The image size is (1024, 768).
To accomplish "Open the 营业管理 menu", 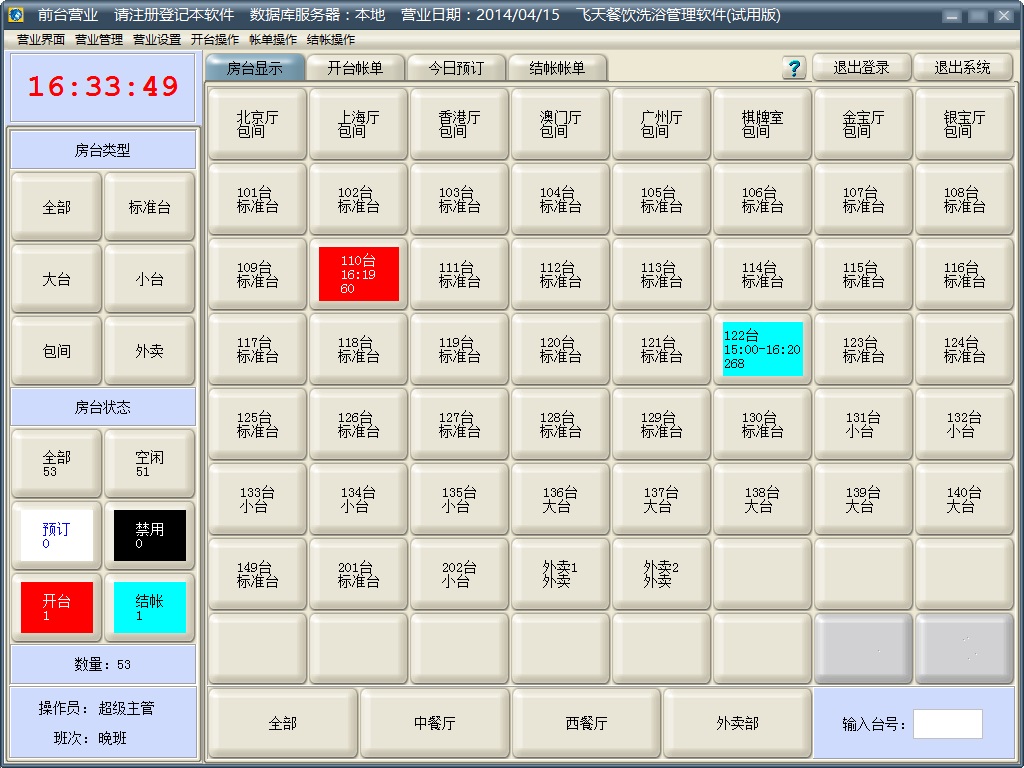I will pyautogui.click(x=99, y=40).
